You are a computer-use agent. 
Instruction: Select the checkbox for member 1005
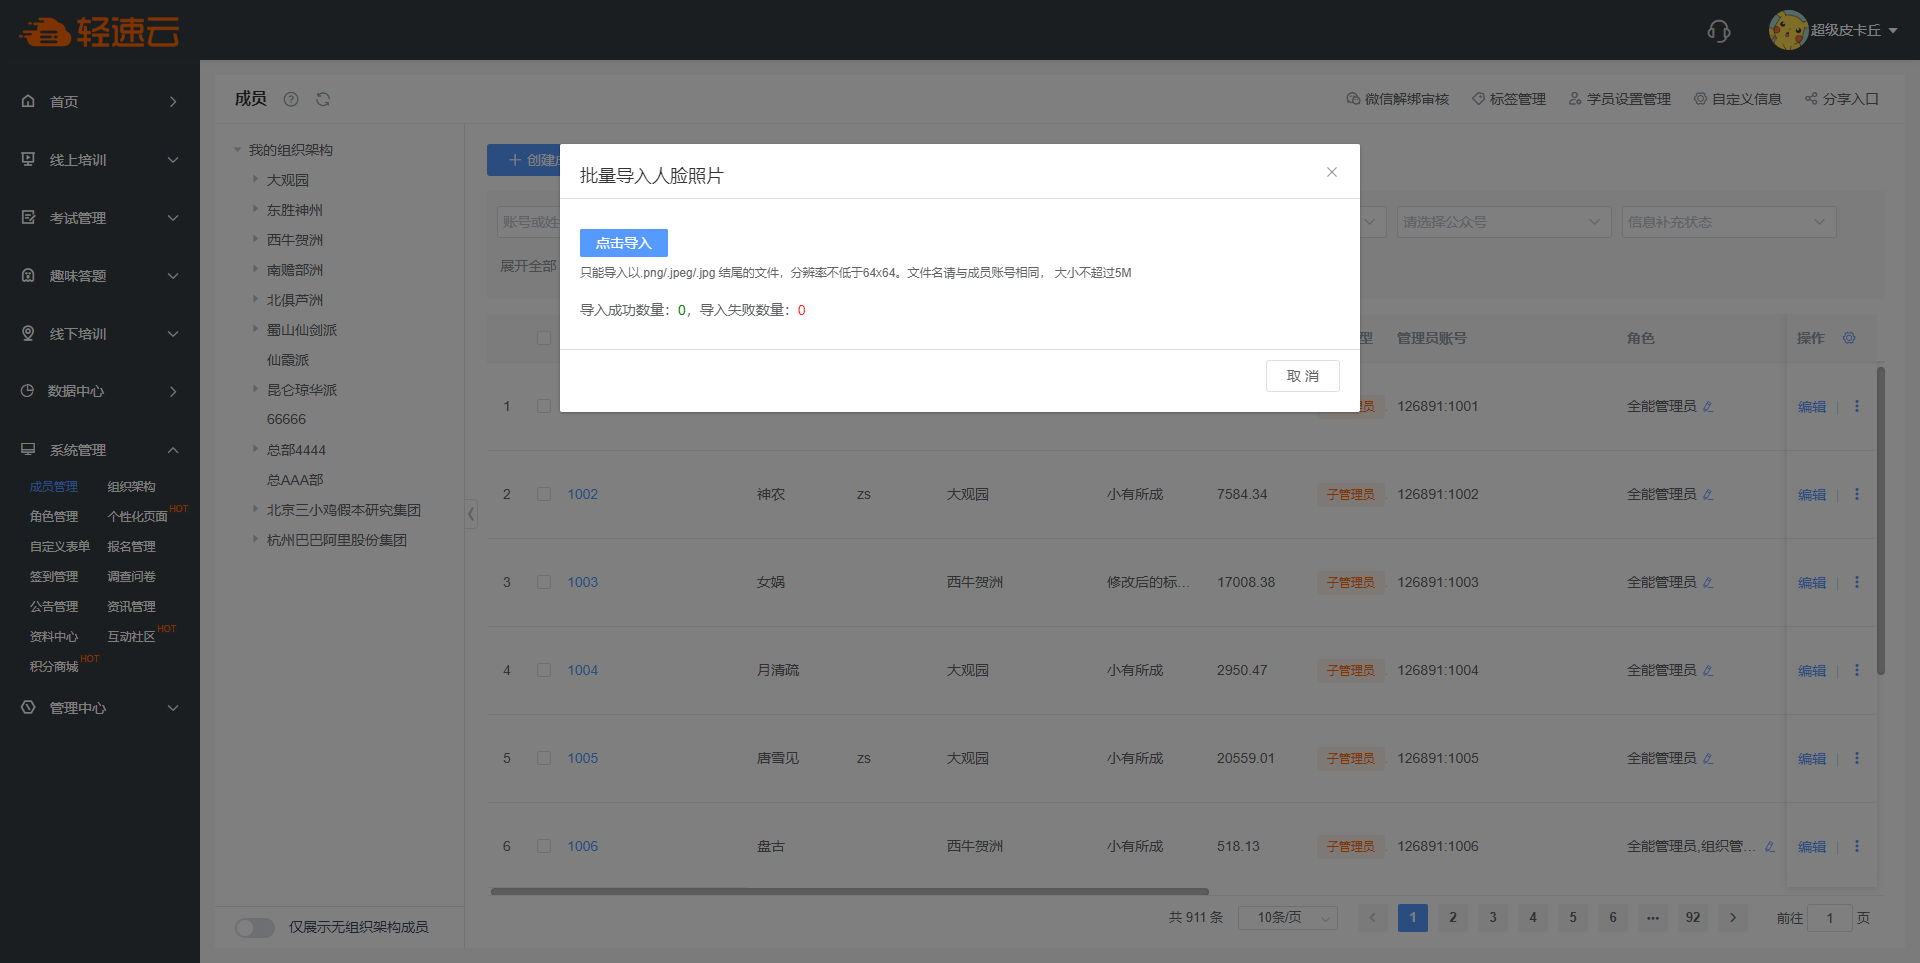[544, 758]
